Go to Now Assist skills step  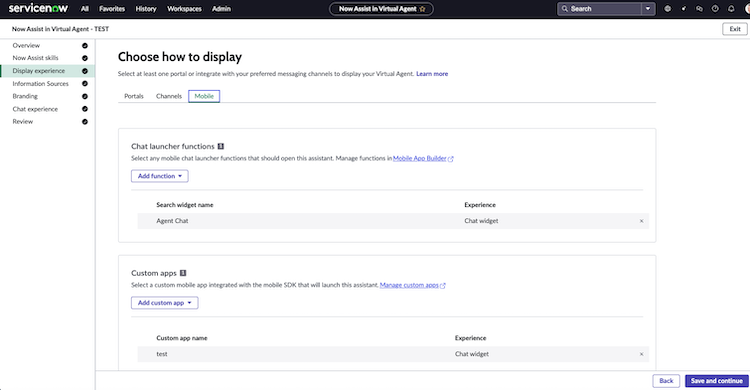tap(35, 58)
